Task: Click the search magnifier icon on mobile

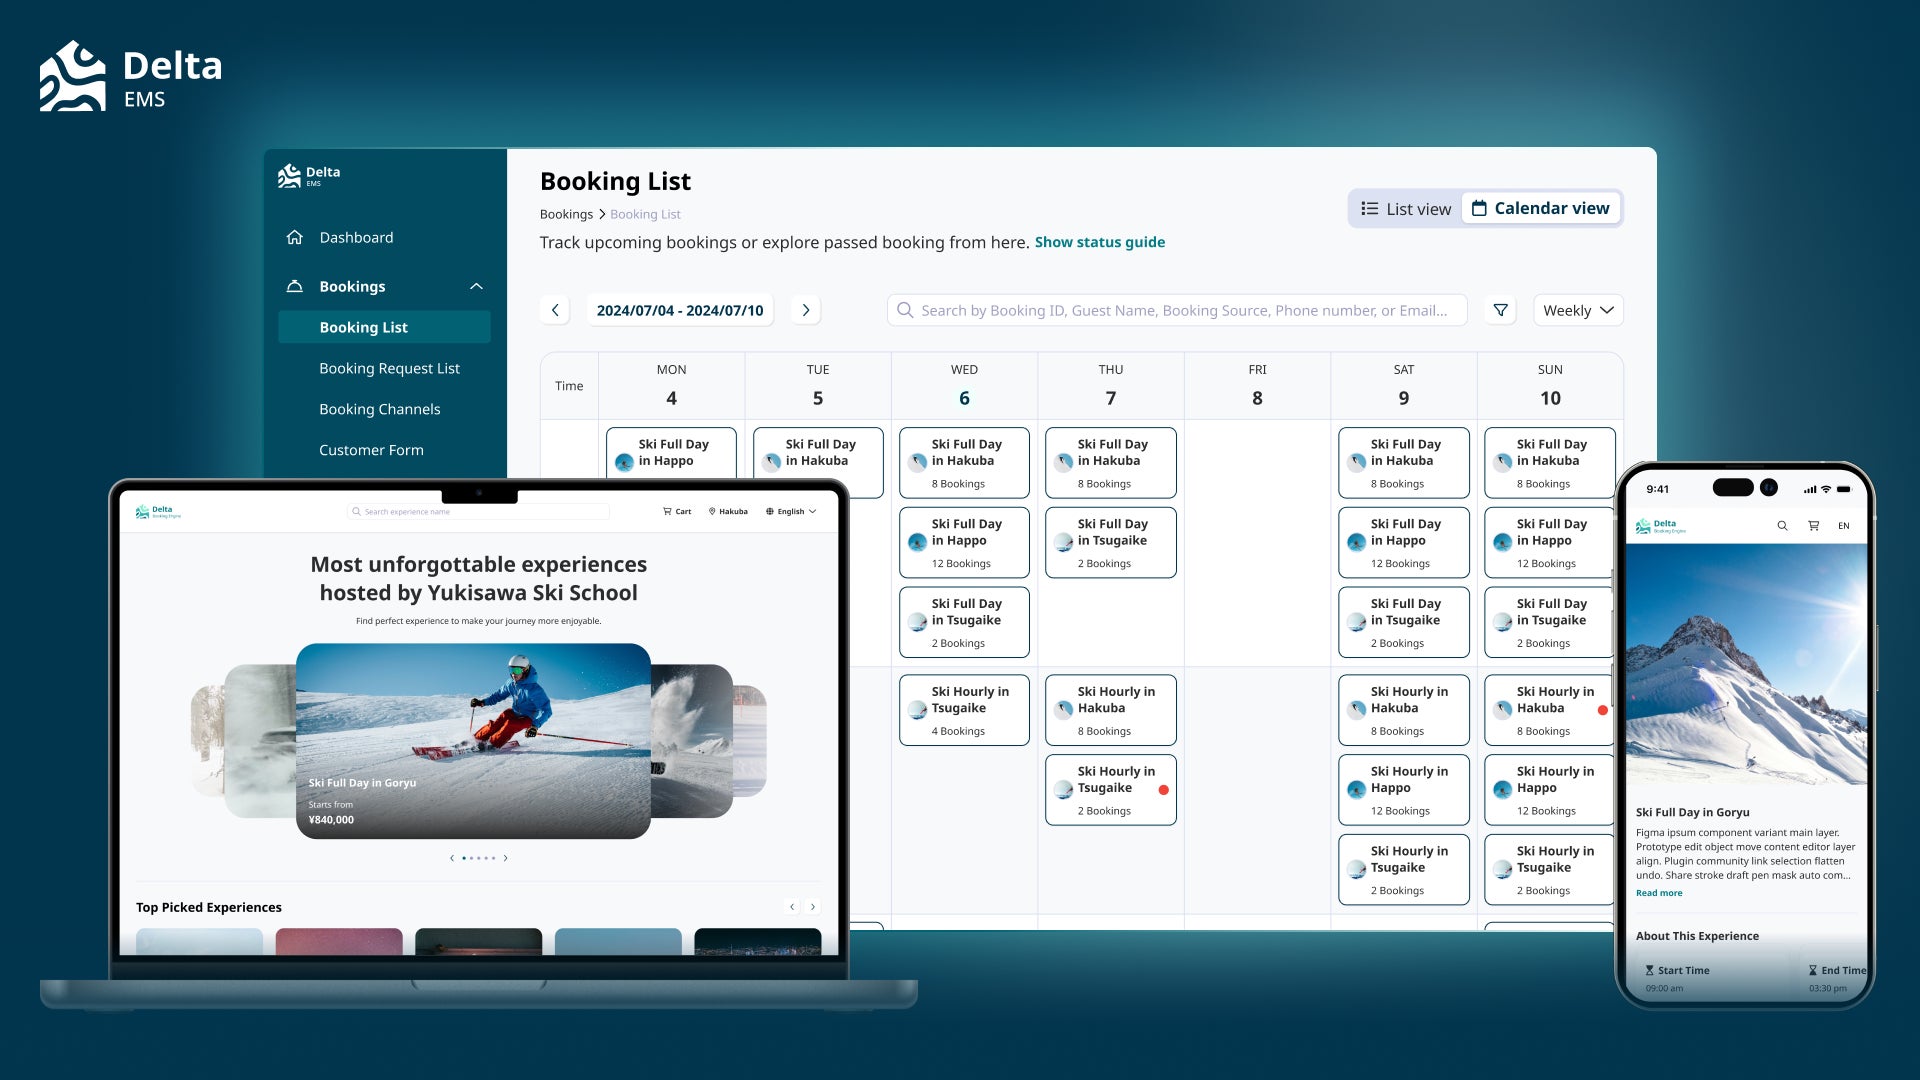Action: pos(1783,526)
